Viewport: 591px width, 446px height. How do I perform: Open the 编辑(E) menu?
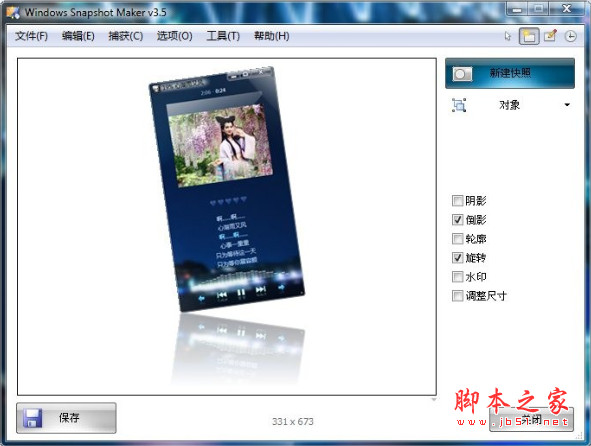point(78,36)
